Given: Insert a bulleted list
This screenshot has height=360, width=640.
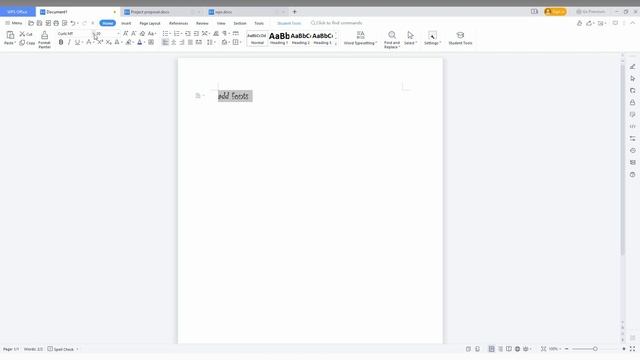Looking at the screenshot, I should [x=166, y=33].
